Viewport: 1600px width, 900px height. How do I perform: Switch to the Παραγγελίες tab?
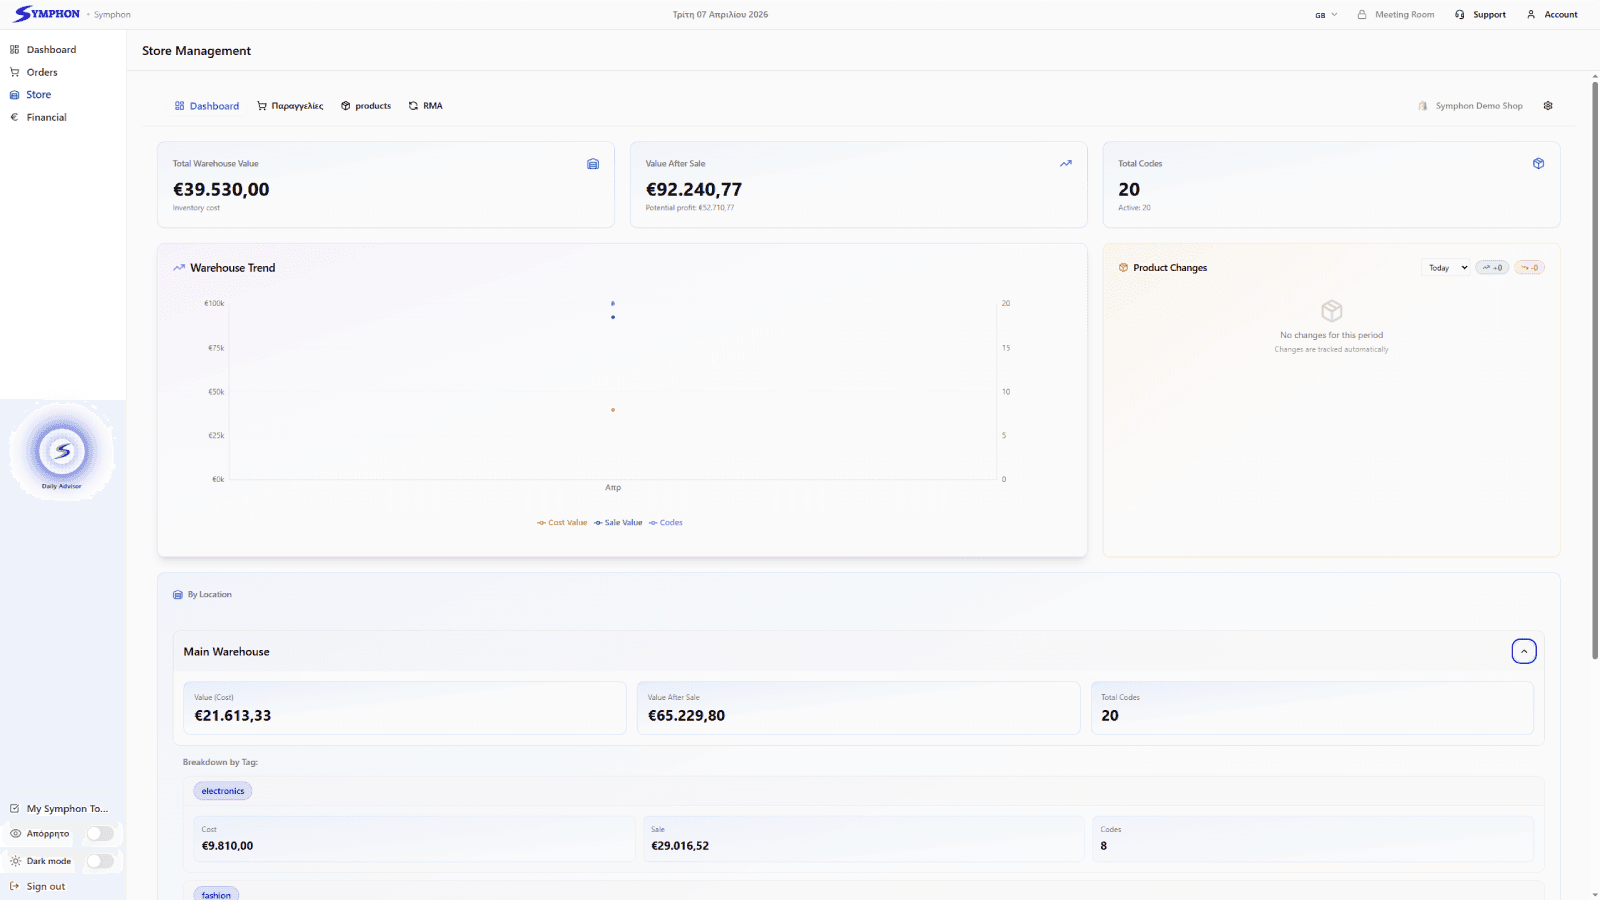tap(290, 106)
